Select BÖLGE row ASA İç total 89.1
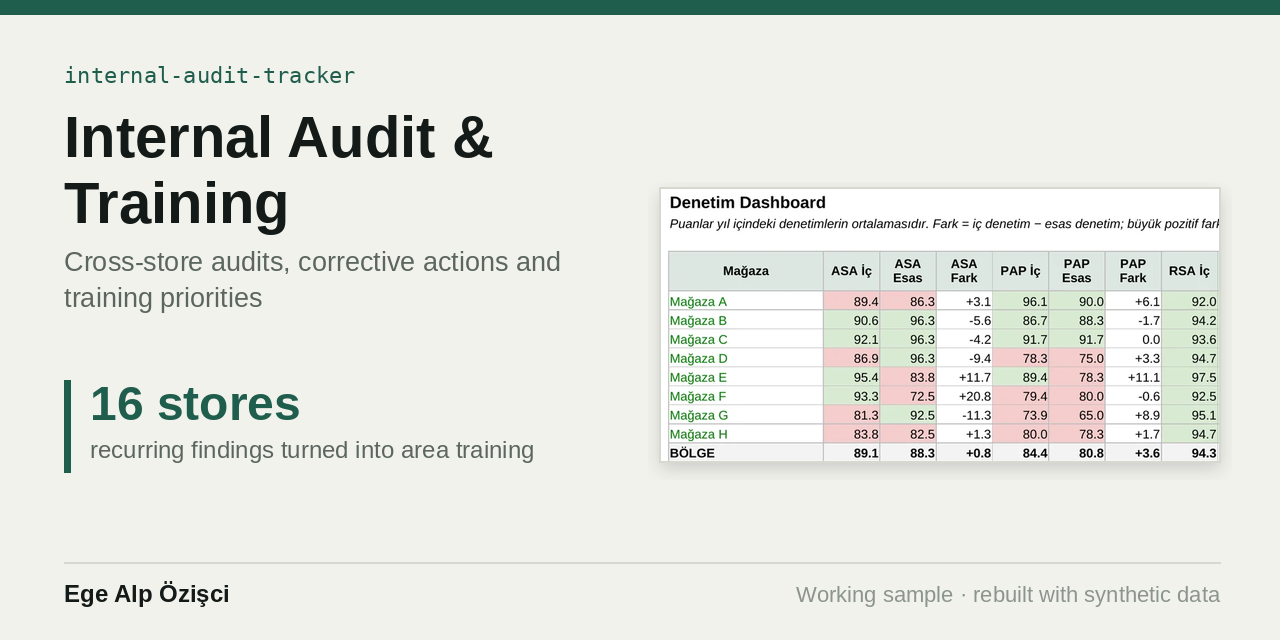The width and height of the screenshot is (1280, 640). (x=852, y=454)
